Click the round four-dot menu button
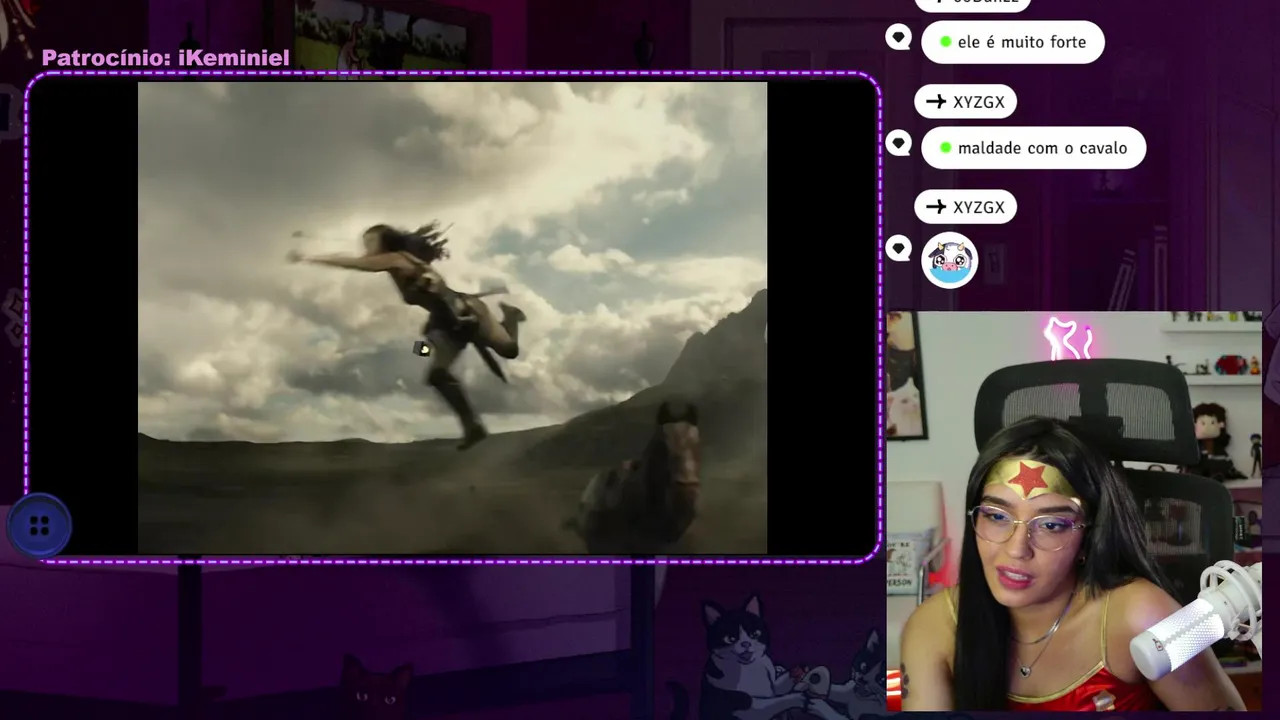The width and height of the screenshot is (1280, 720). pos(39,526)
